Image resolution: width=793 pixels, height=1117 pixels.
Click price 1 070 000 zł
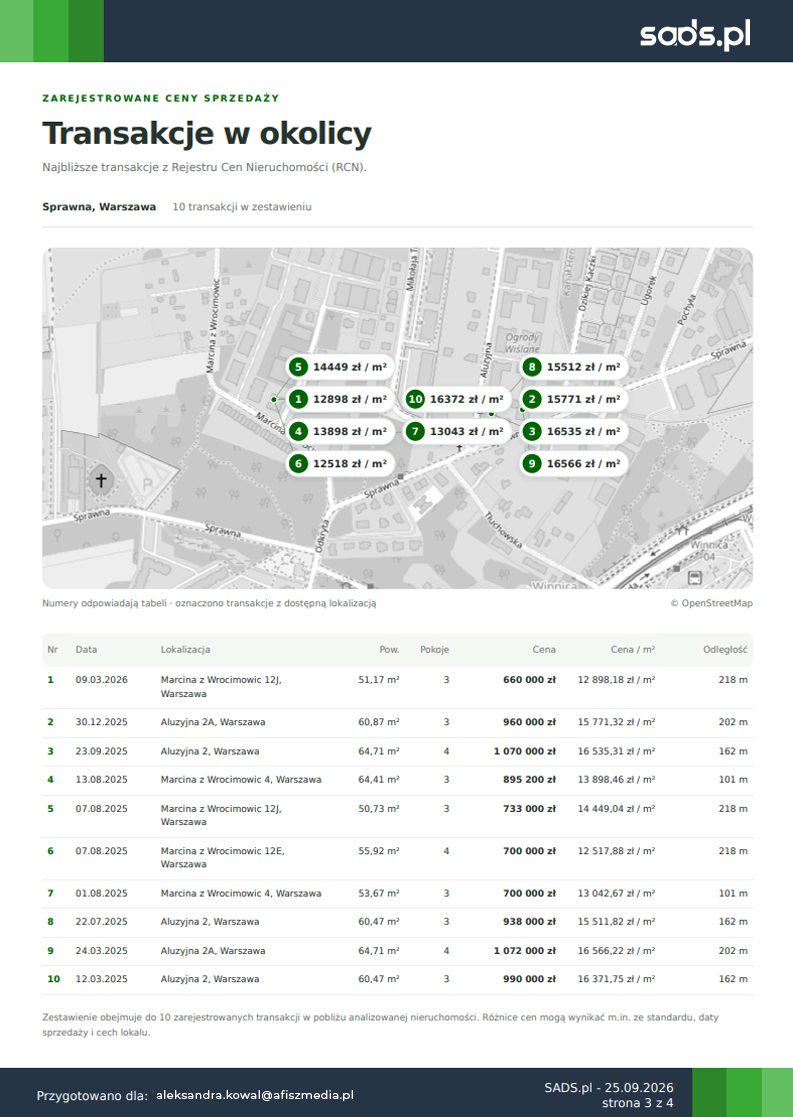pos(524,752)
